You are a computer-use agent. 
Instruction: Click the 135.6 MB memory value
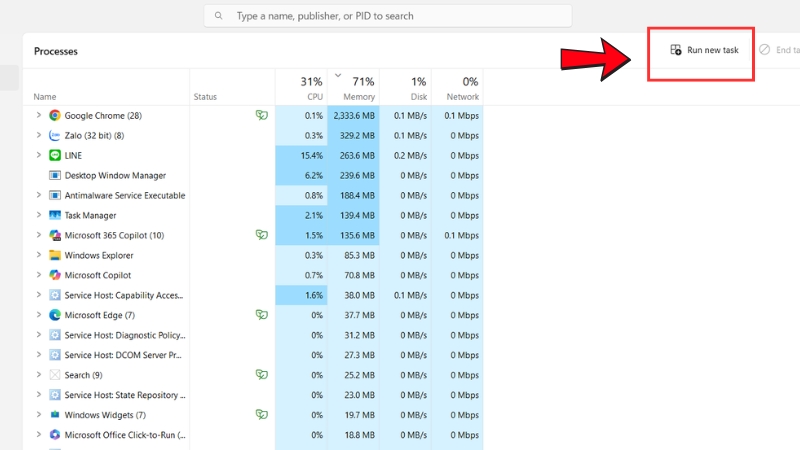357,235
